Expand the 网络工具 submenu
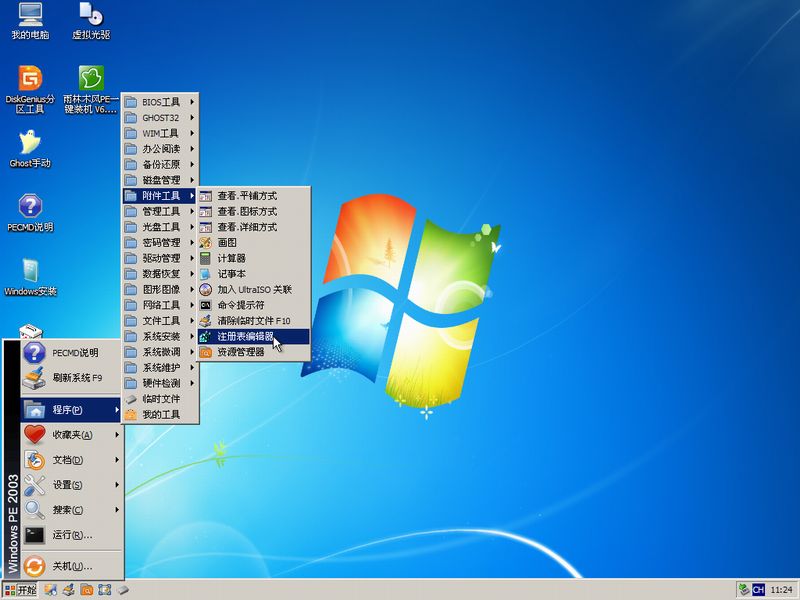This screenshot has width=800, height=600. tap(160, 305)
